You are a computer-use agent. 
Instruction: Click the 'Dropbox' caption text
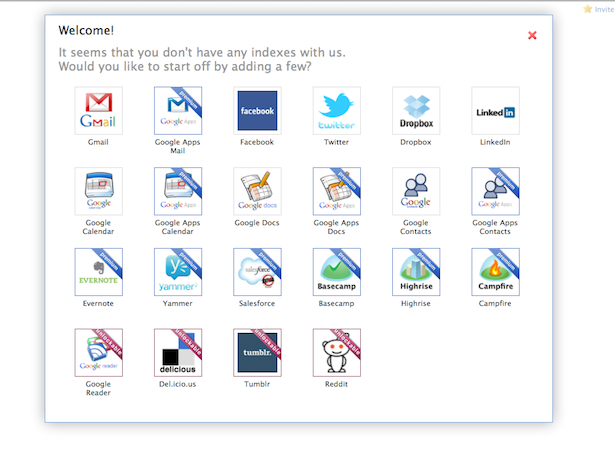point(416,142)
